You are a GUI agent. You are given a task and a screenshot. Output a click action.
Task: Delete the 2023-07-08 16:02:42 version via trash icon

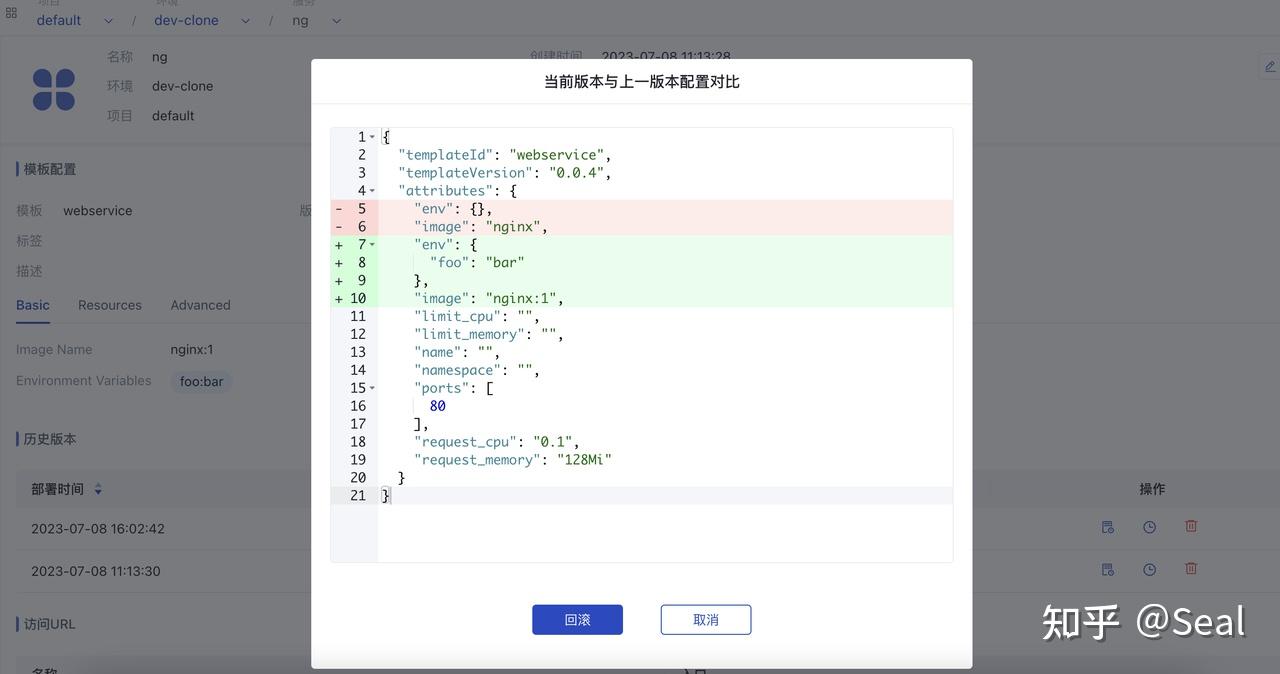pyautogui.click(x=1190, y=526)
